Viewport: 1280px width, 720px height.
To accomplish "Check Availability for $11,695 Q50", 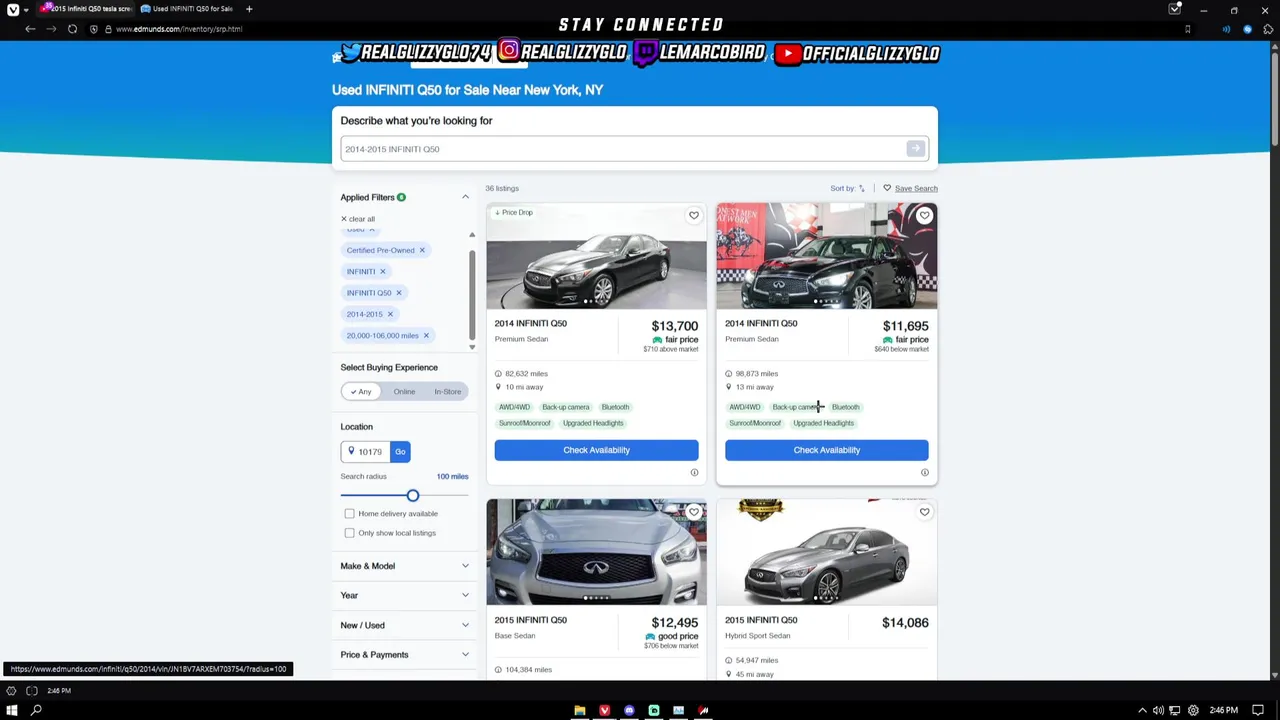I will 826,450.
